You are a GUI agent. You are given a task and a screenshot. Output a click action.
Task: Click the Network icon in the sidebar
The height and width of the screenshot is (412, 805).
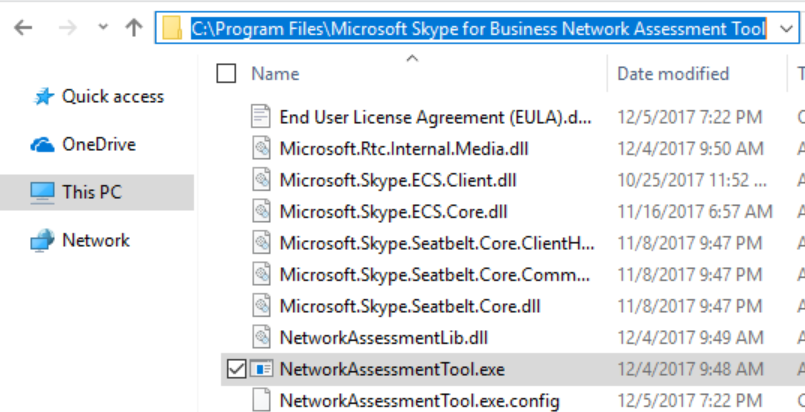coord(42,240)
